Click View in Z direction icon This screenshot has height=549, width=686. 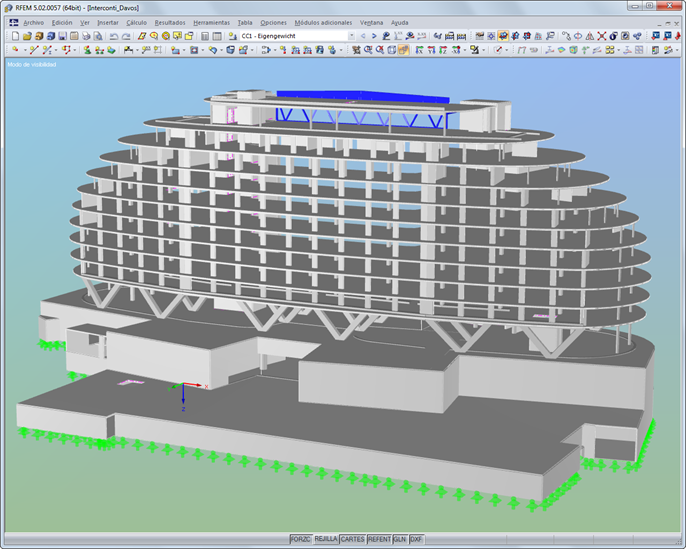click(x=443, y=50)
